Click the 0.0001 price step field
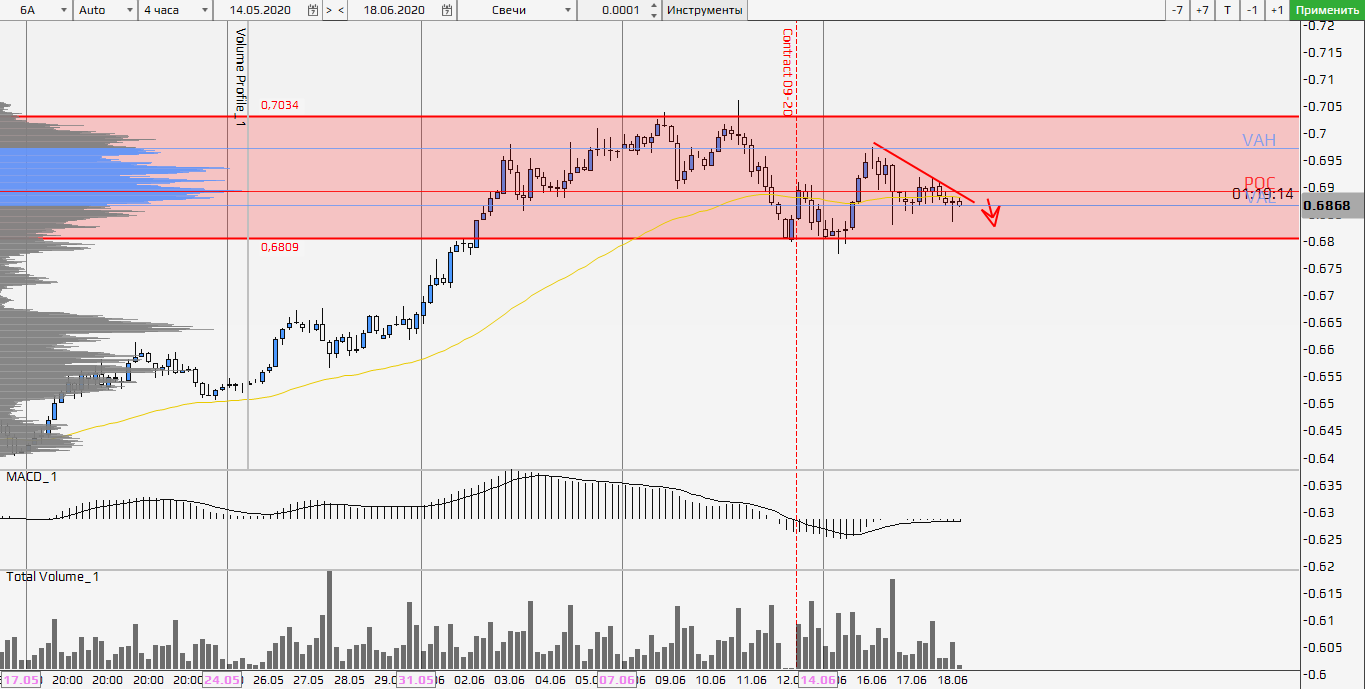1365x689 pixels. [x=620, y=10]
